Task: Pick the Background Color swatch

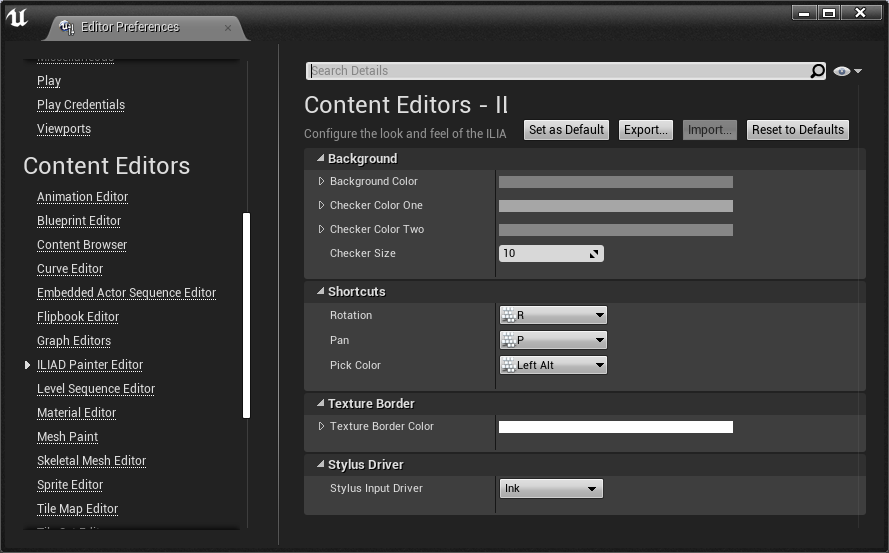Action: pos(616,182)
